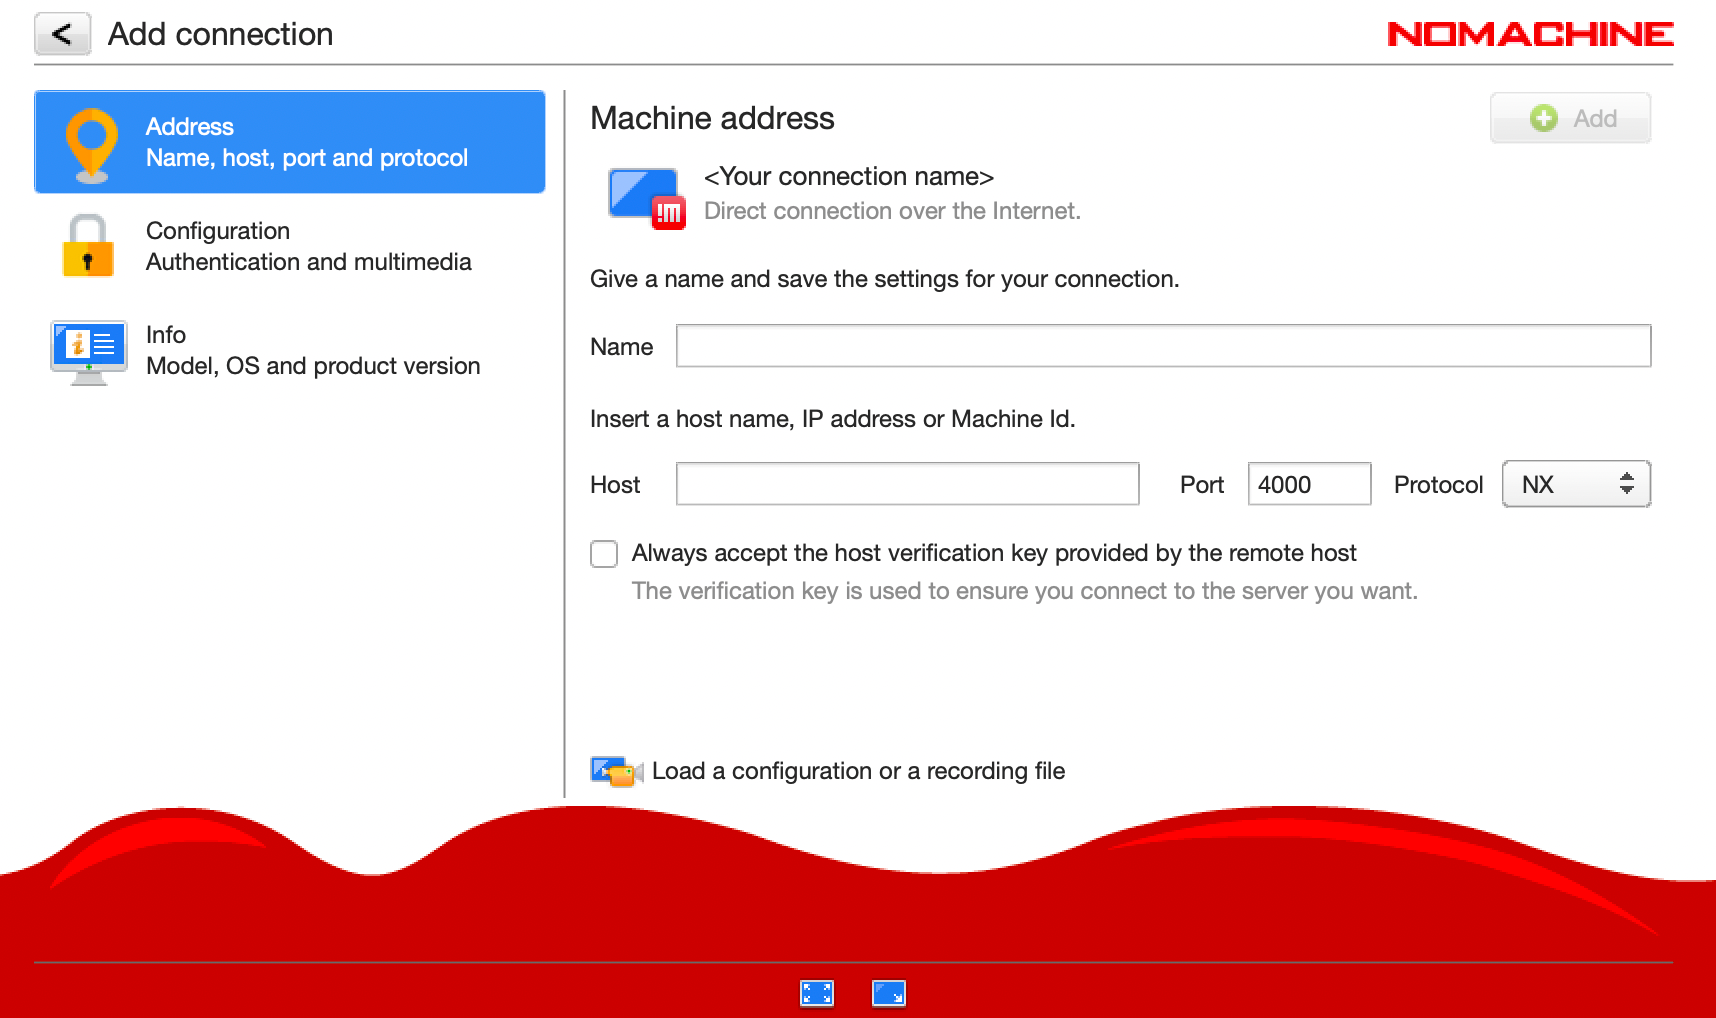Click the Info monitor icon
Screen dimensions: 1716x1018
click(x=89, y=351)
